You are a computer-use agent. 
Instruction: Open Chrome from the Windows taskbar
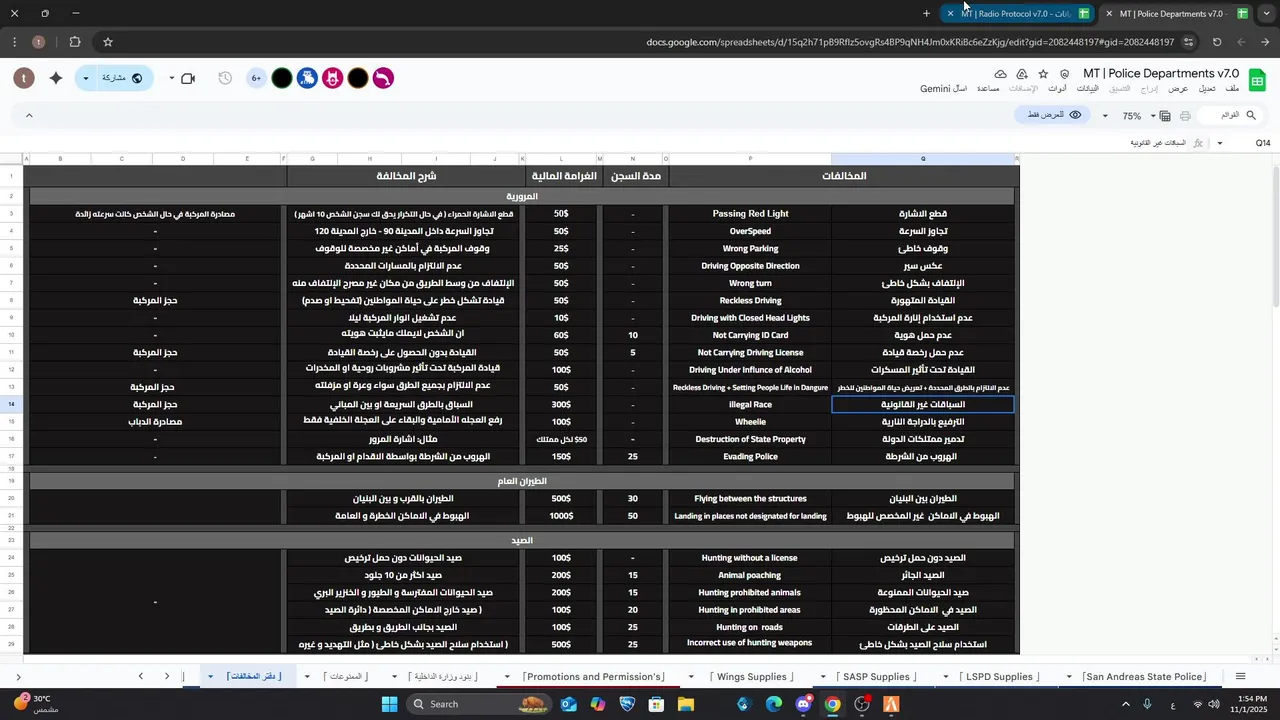tap(832, 704)
